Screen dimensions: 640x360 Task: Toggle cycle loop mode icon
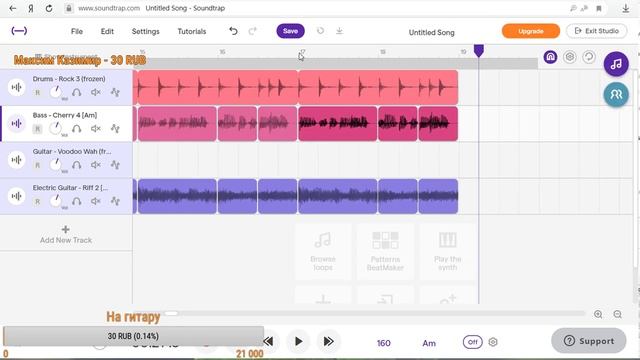tap(589, 57)
